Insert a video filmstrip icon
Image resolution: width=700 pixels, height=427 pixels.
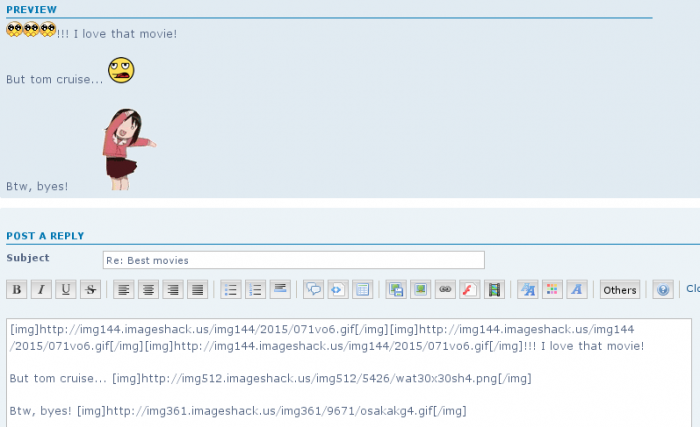494,289
